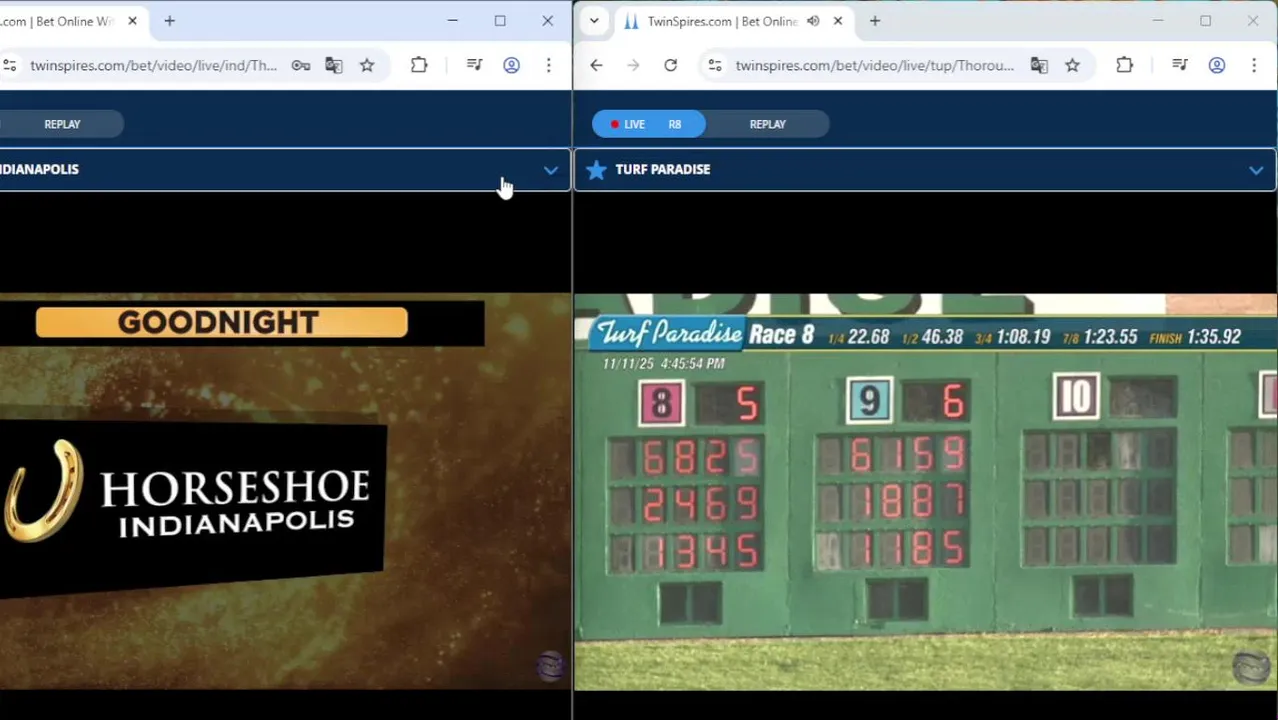
Task: Open Chrome menu in left window
Action: (548, 65)
